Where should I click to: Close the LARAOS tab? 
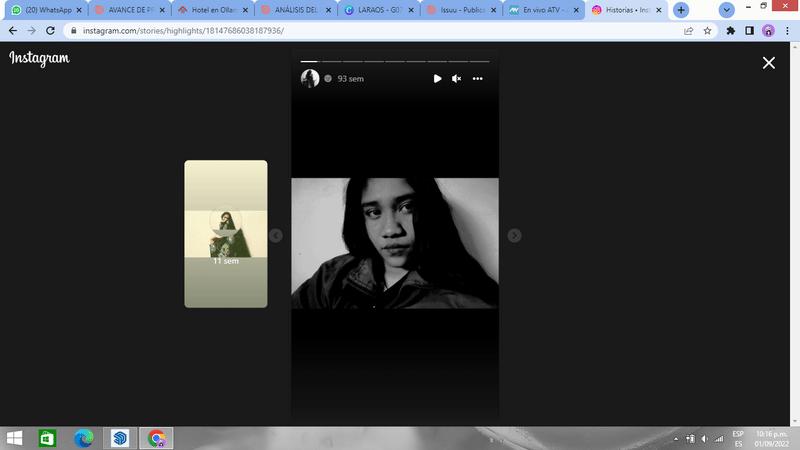(411, 10)
